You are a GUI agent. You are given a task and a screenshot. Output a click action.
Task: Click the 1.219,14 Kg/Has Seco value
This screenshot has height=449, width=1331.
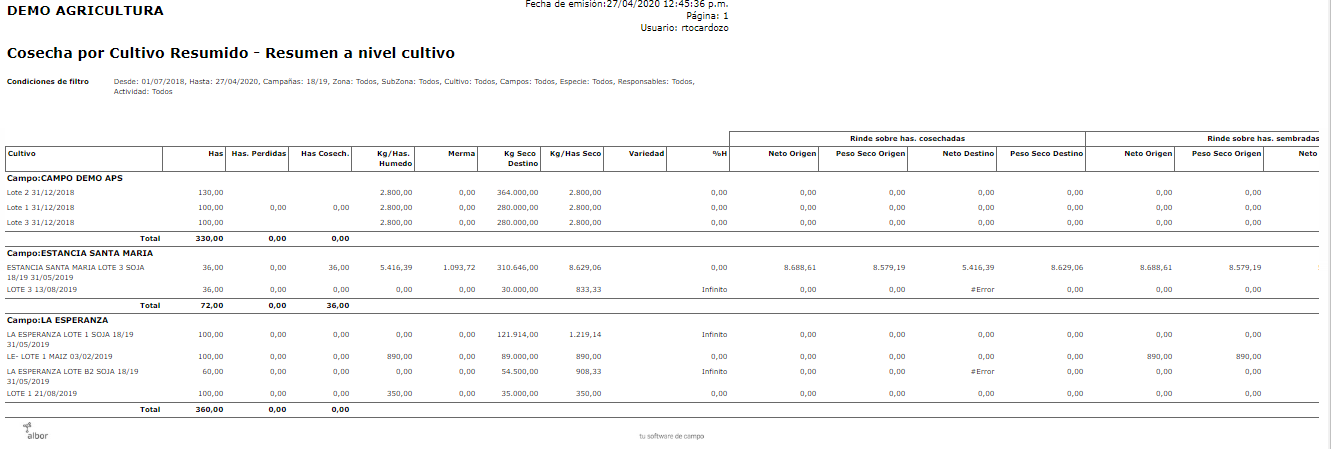(586, 335)
